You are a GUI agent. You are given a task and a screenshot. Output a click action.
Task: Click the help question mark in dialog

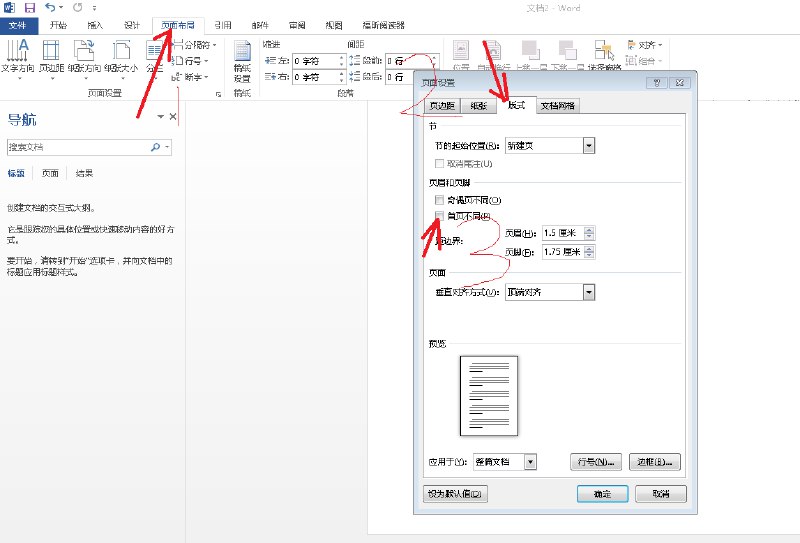(657, 83)
